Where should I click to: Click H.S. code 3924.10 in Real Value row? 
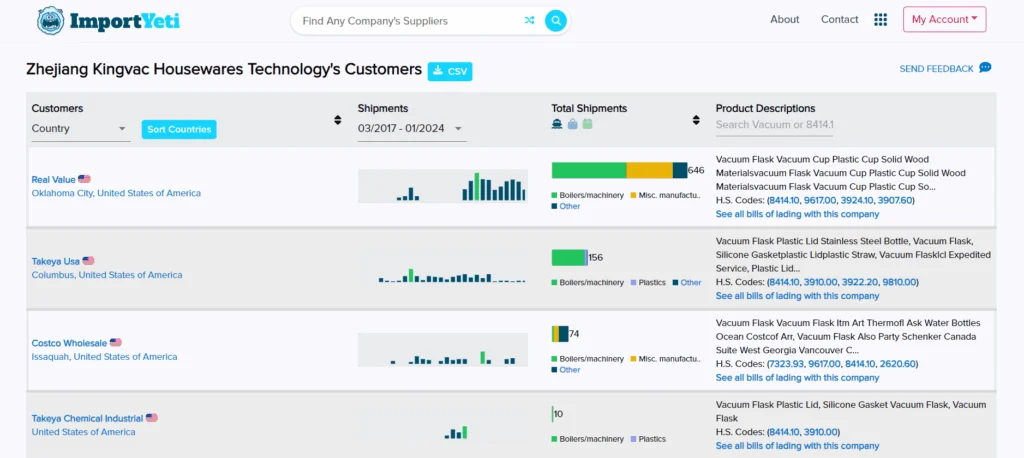[858, 200]
